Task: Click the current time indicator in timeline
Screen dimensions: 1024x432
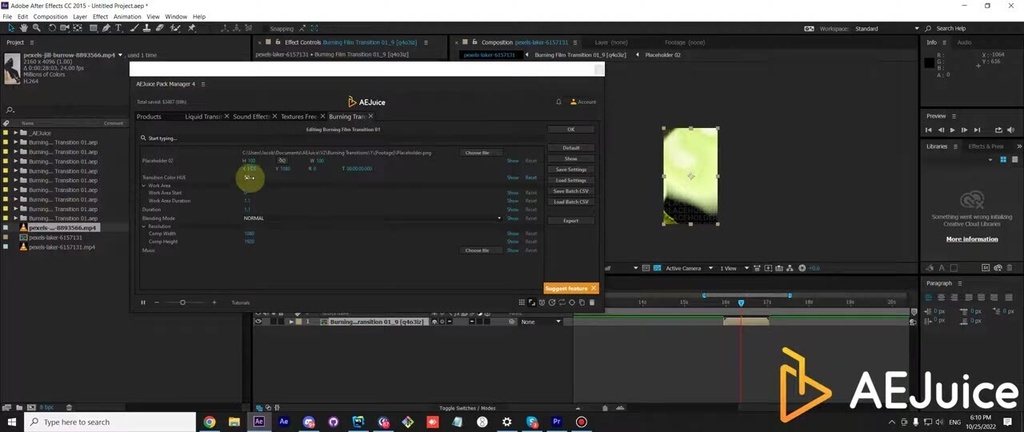Action: point(741,303)
